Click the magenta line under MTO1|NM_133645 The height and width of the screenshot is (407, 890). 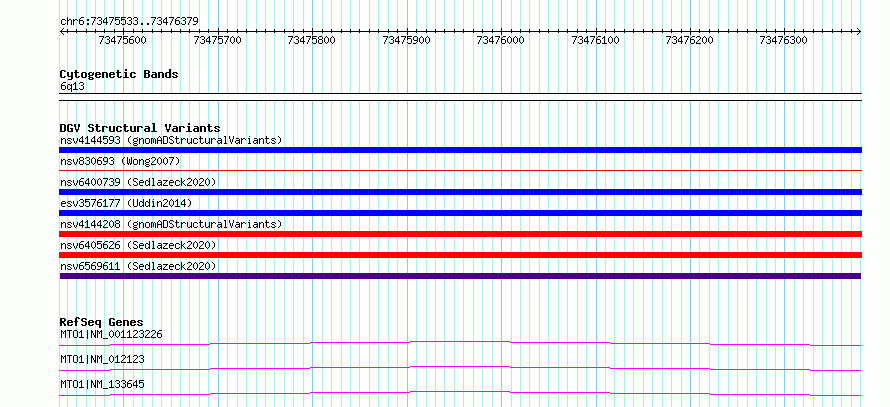tap(460, 393)
